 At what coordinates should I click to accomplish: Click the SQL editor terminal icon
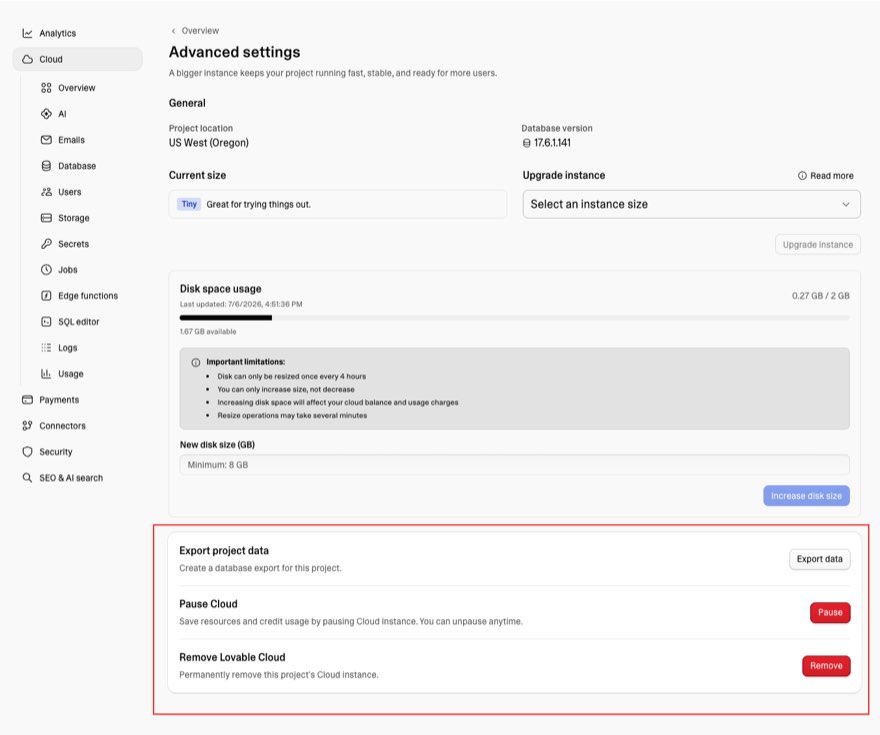click(x=46, y=321)
